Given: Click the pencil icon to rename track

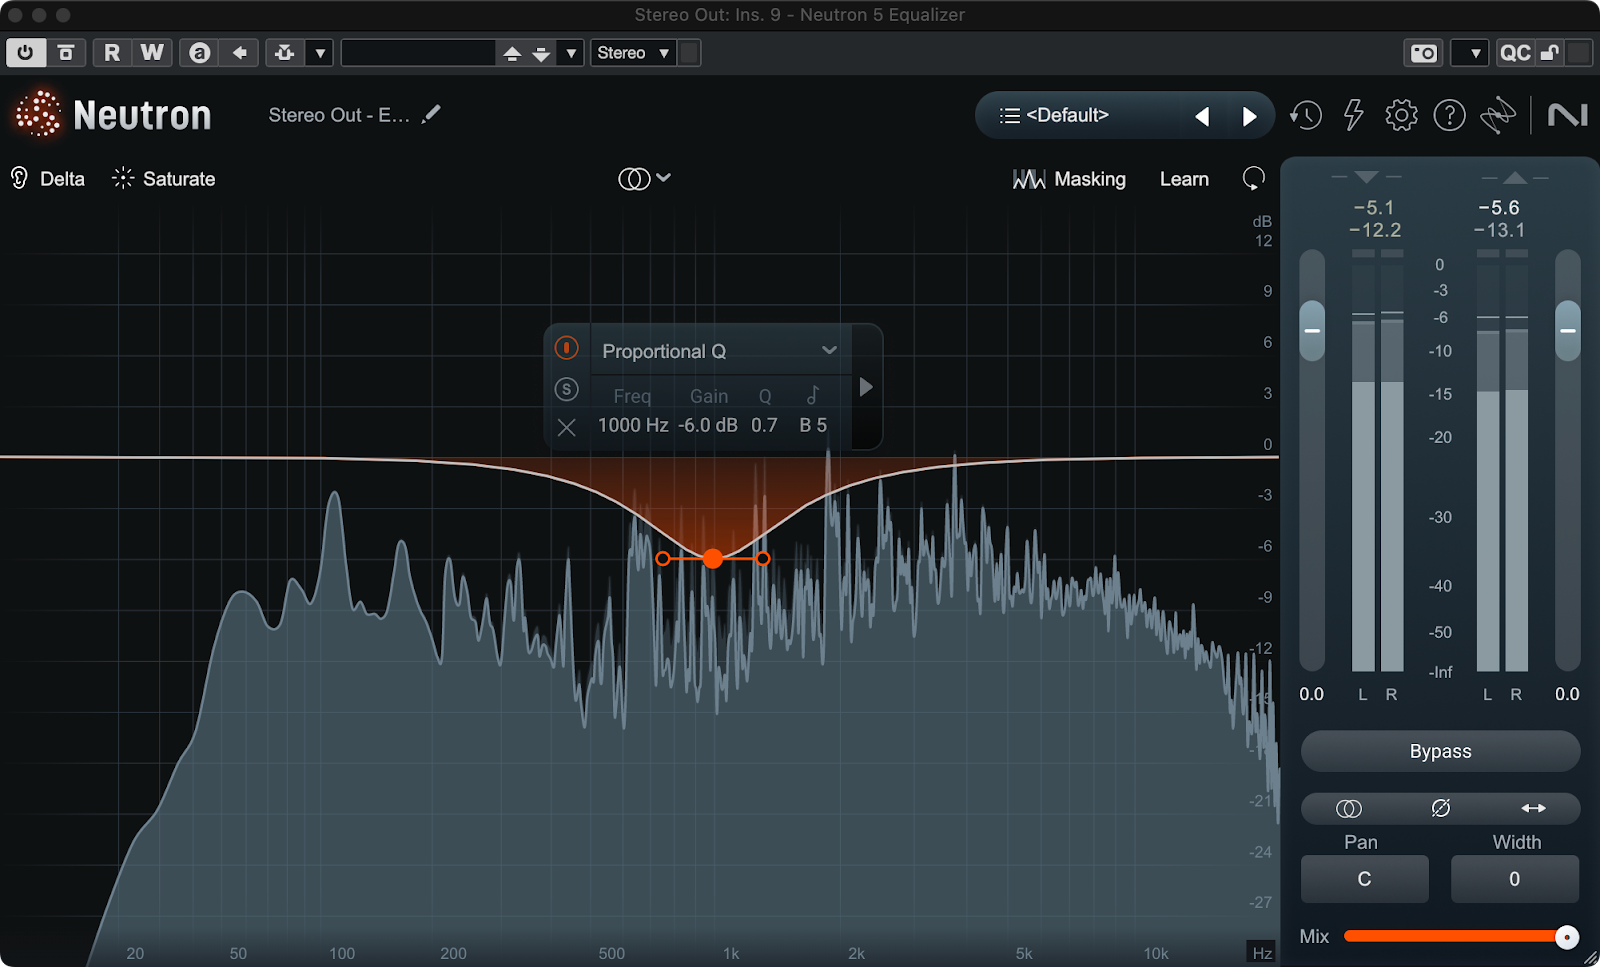Looking at the screenshot, I should pos(431,115).
